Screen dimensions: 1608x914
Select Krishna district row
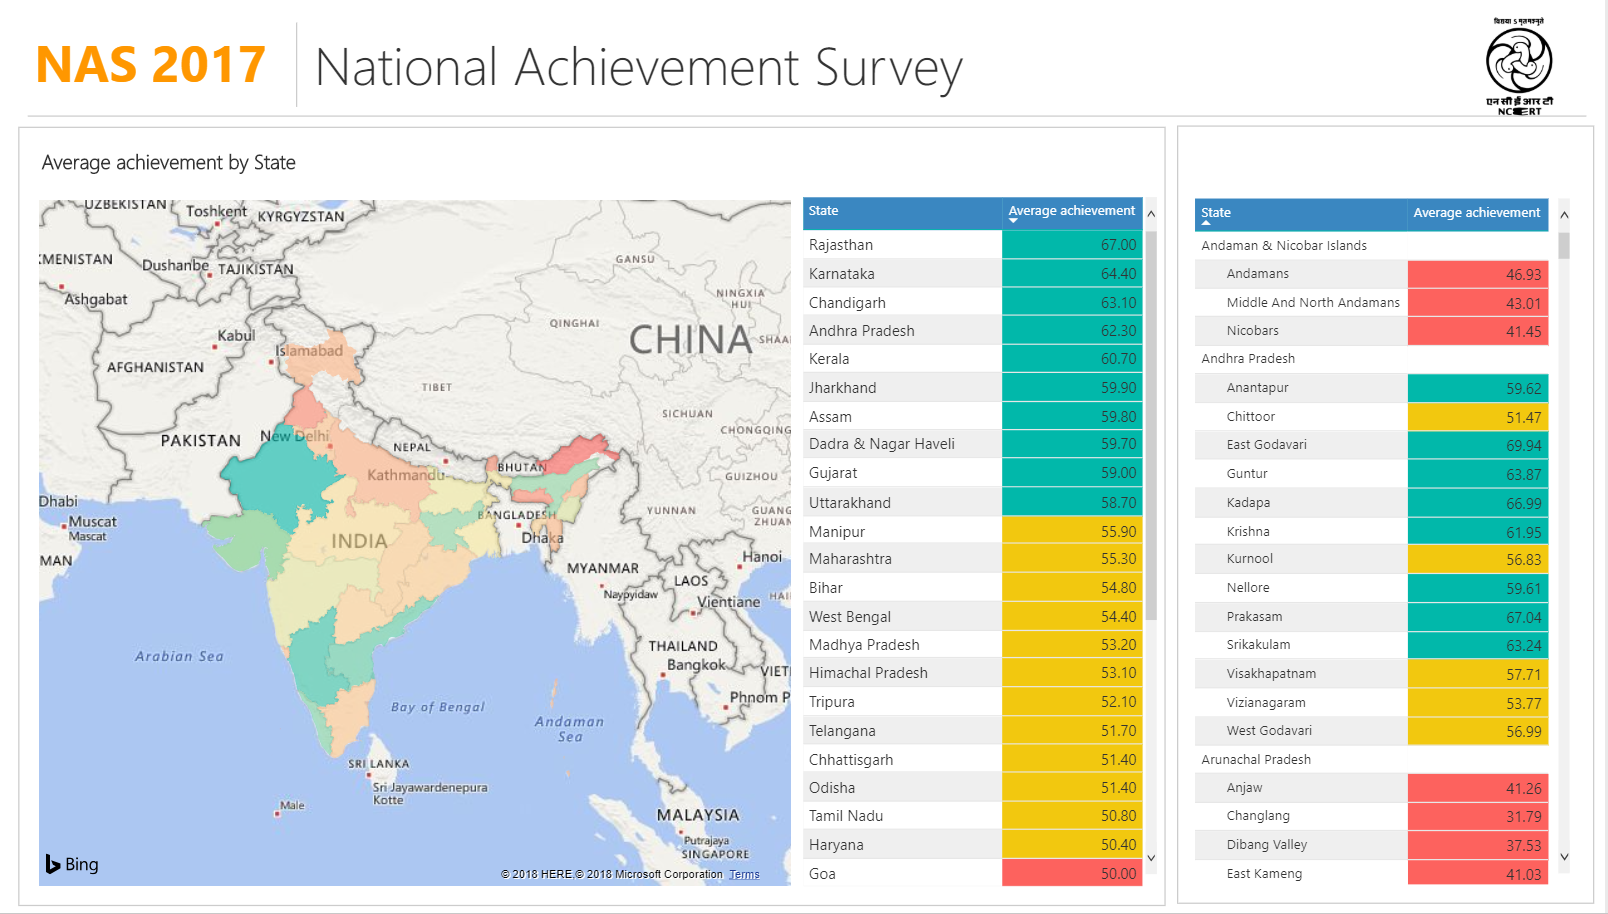coord(1372,532)
